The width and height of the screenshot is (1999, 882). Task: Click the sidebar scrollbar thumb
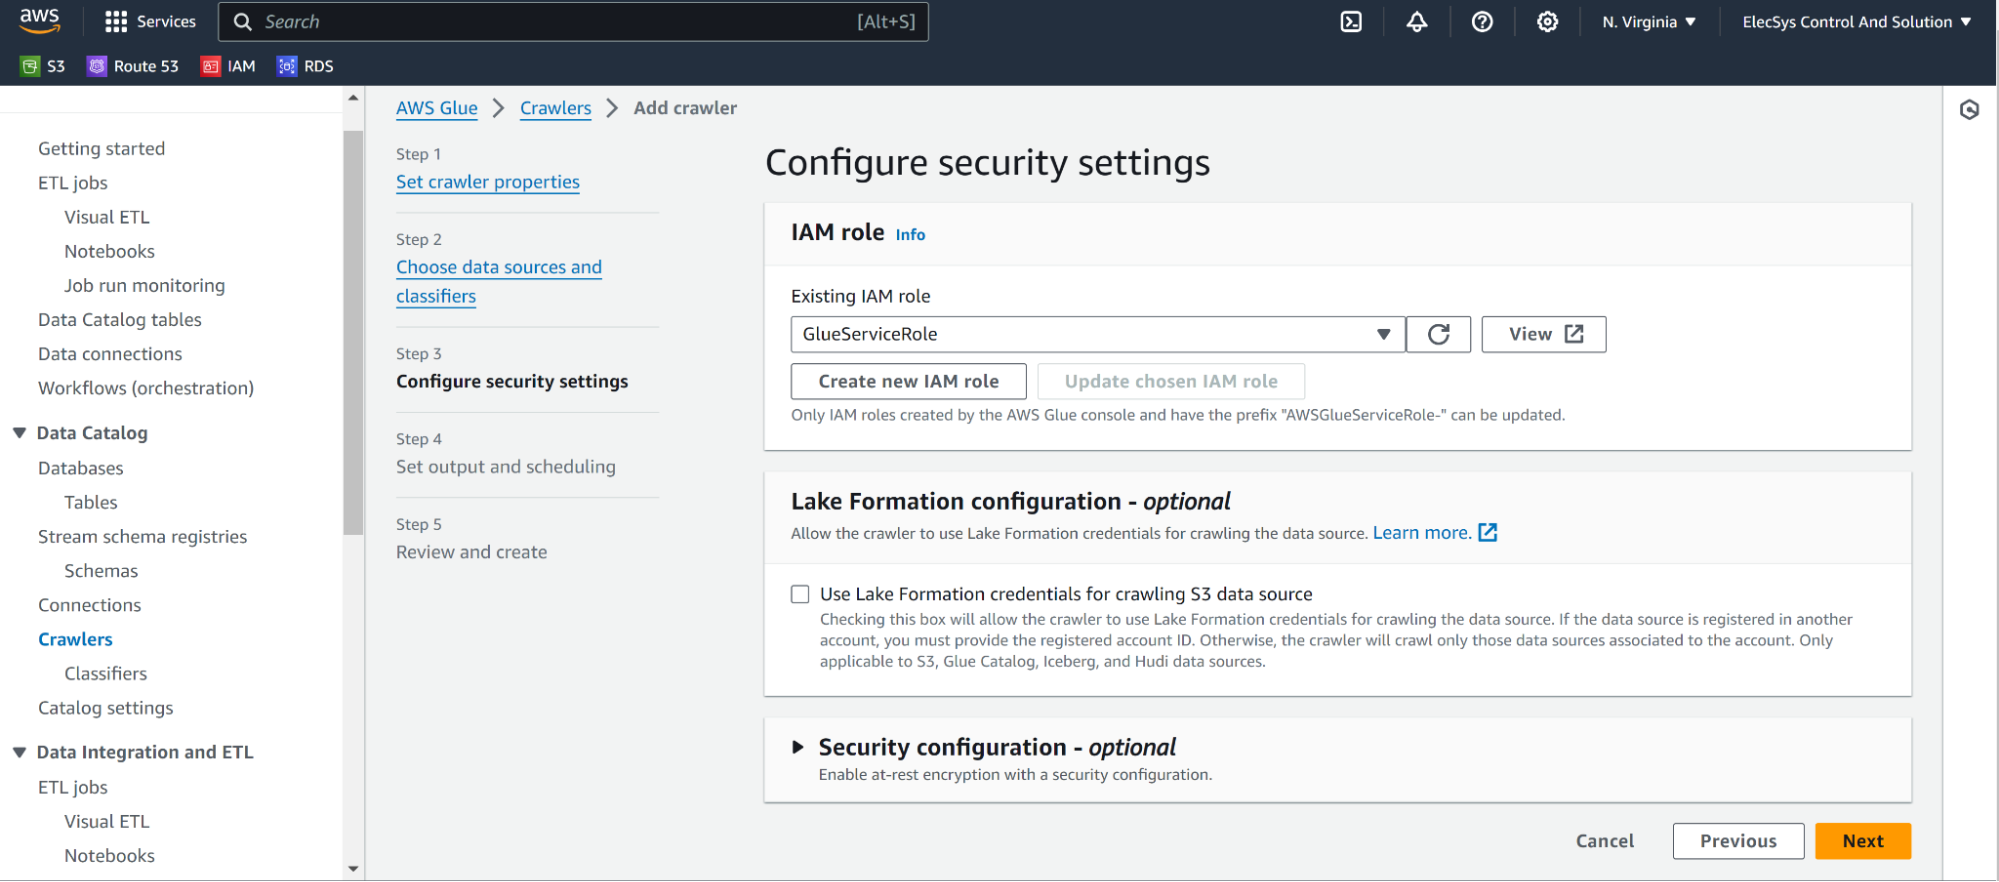(353, 333)
